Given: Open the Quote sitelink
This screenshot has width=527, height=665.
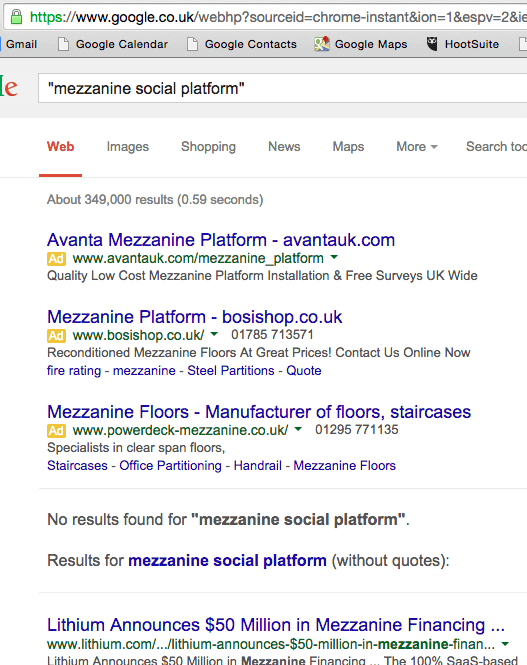Looking at the screenshot, I should click(304, 371).
